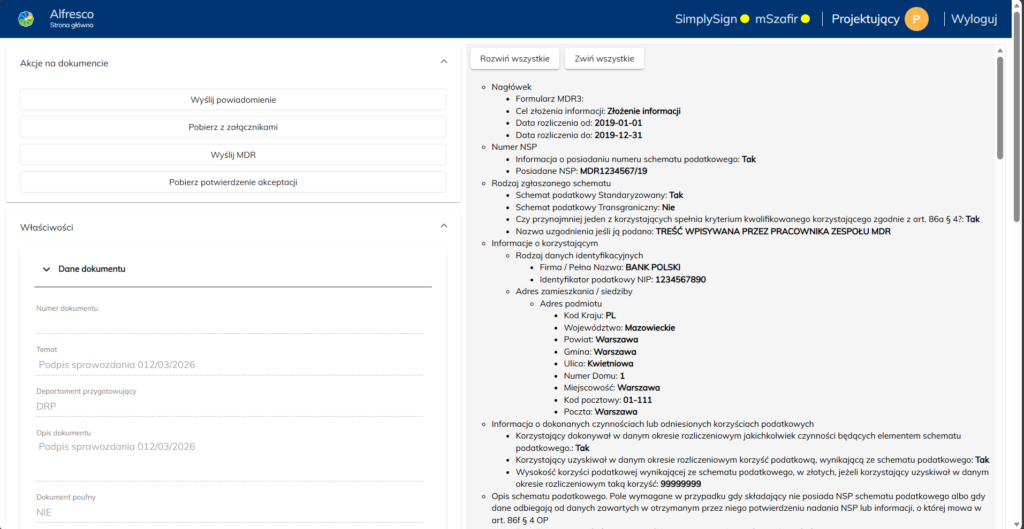Click the Alfresco logo icon
The image size is (1024, 529).
26,19
